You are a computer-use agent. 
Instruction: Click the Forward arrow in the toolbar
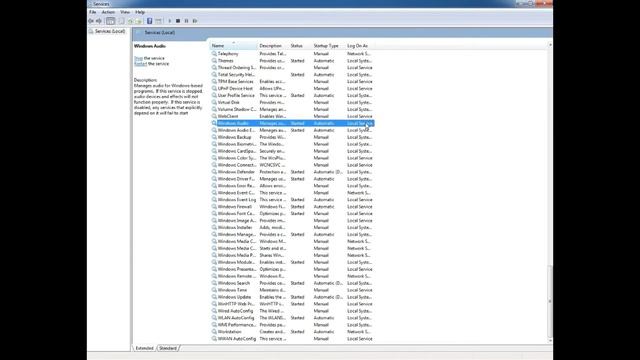(99, 21)
